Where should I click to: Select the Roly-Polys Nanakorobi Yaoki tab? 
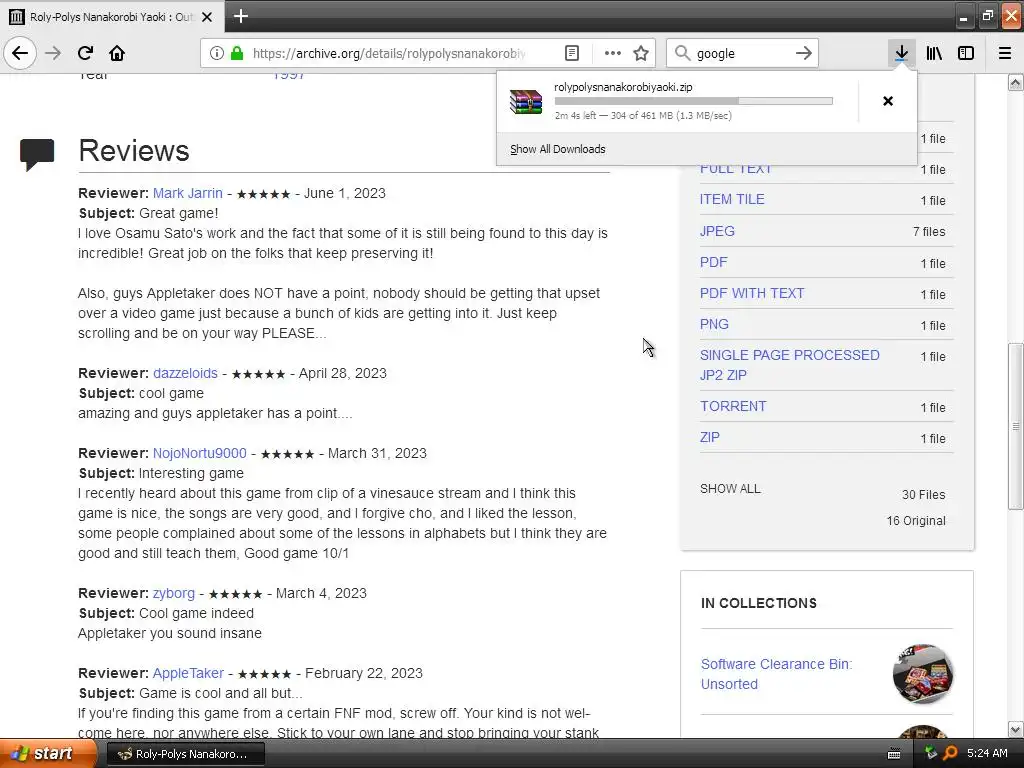111,16
